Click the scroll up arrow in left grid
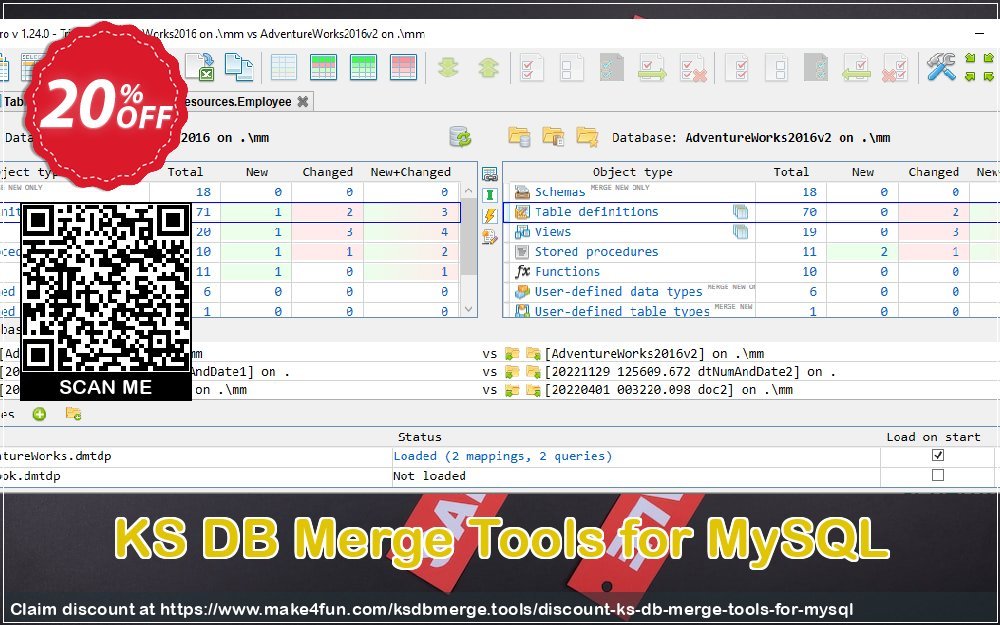The image size is (1000, 625). point(469,191)
